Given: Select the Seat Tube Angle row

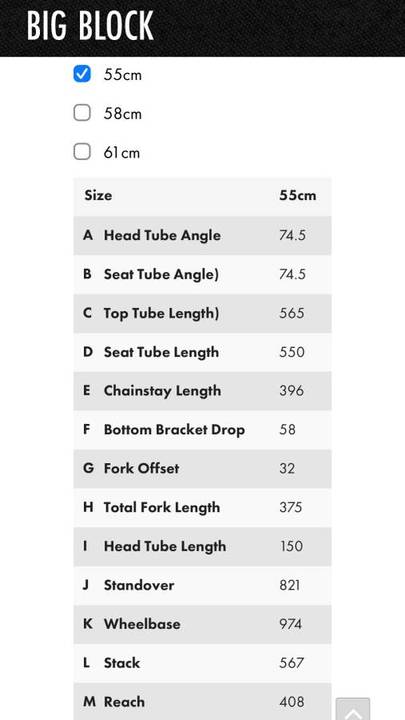Looking at the screenshot, I should click(x=202, y=275).
